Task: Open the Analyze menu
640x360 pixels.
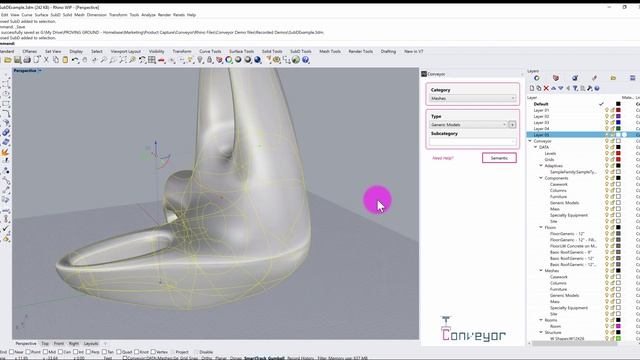Action: tap(148, 15)
